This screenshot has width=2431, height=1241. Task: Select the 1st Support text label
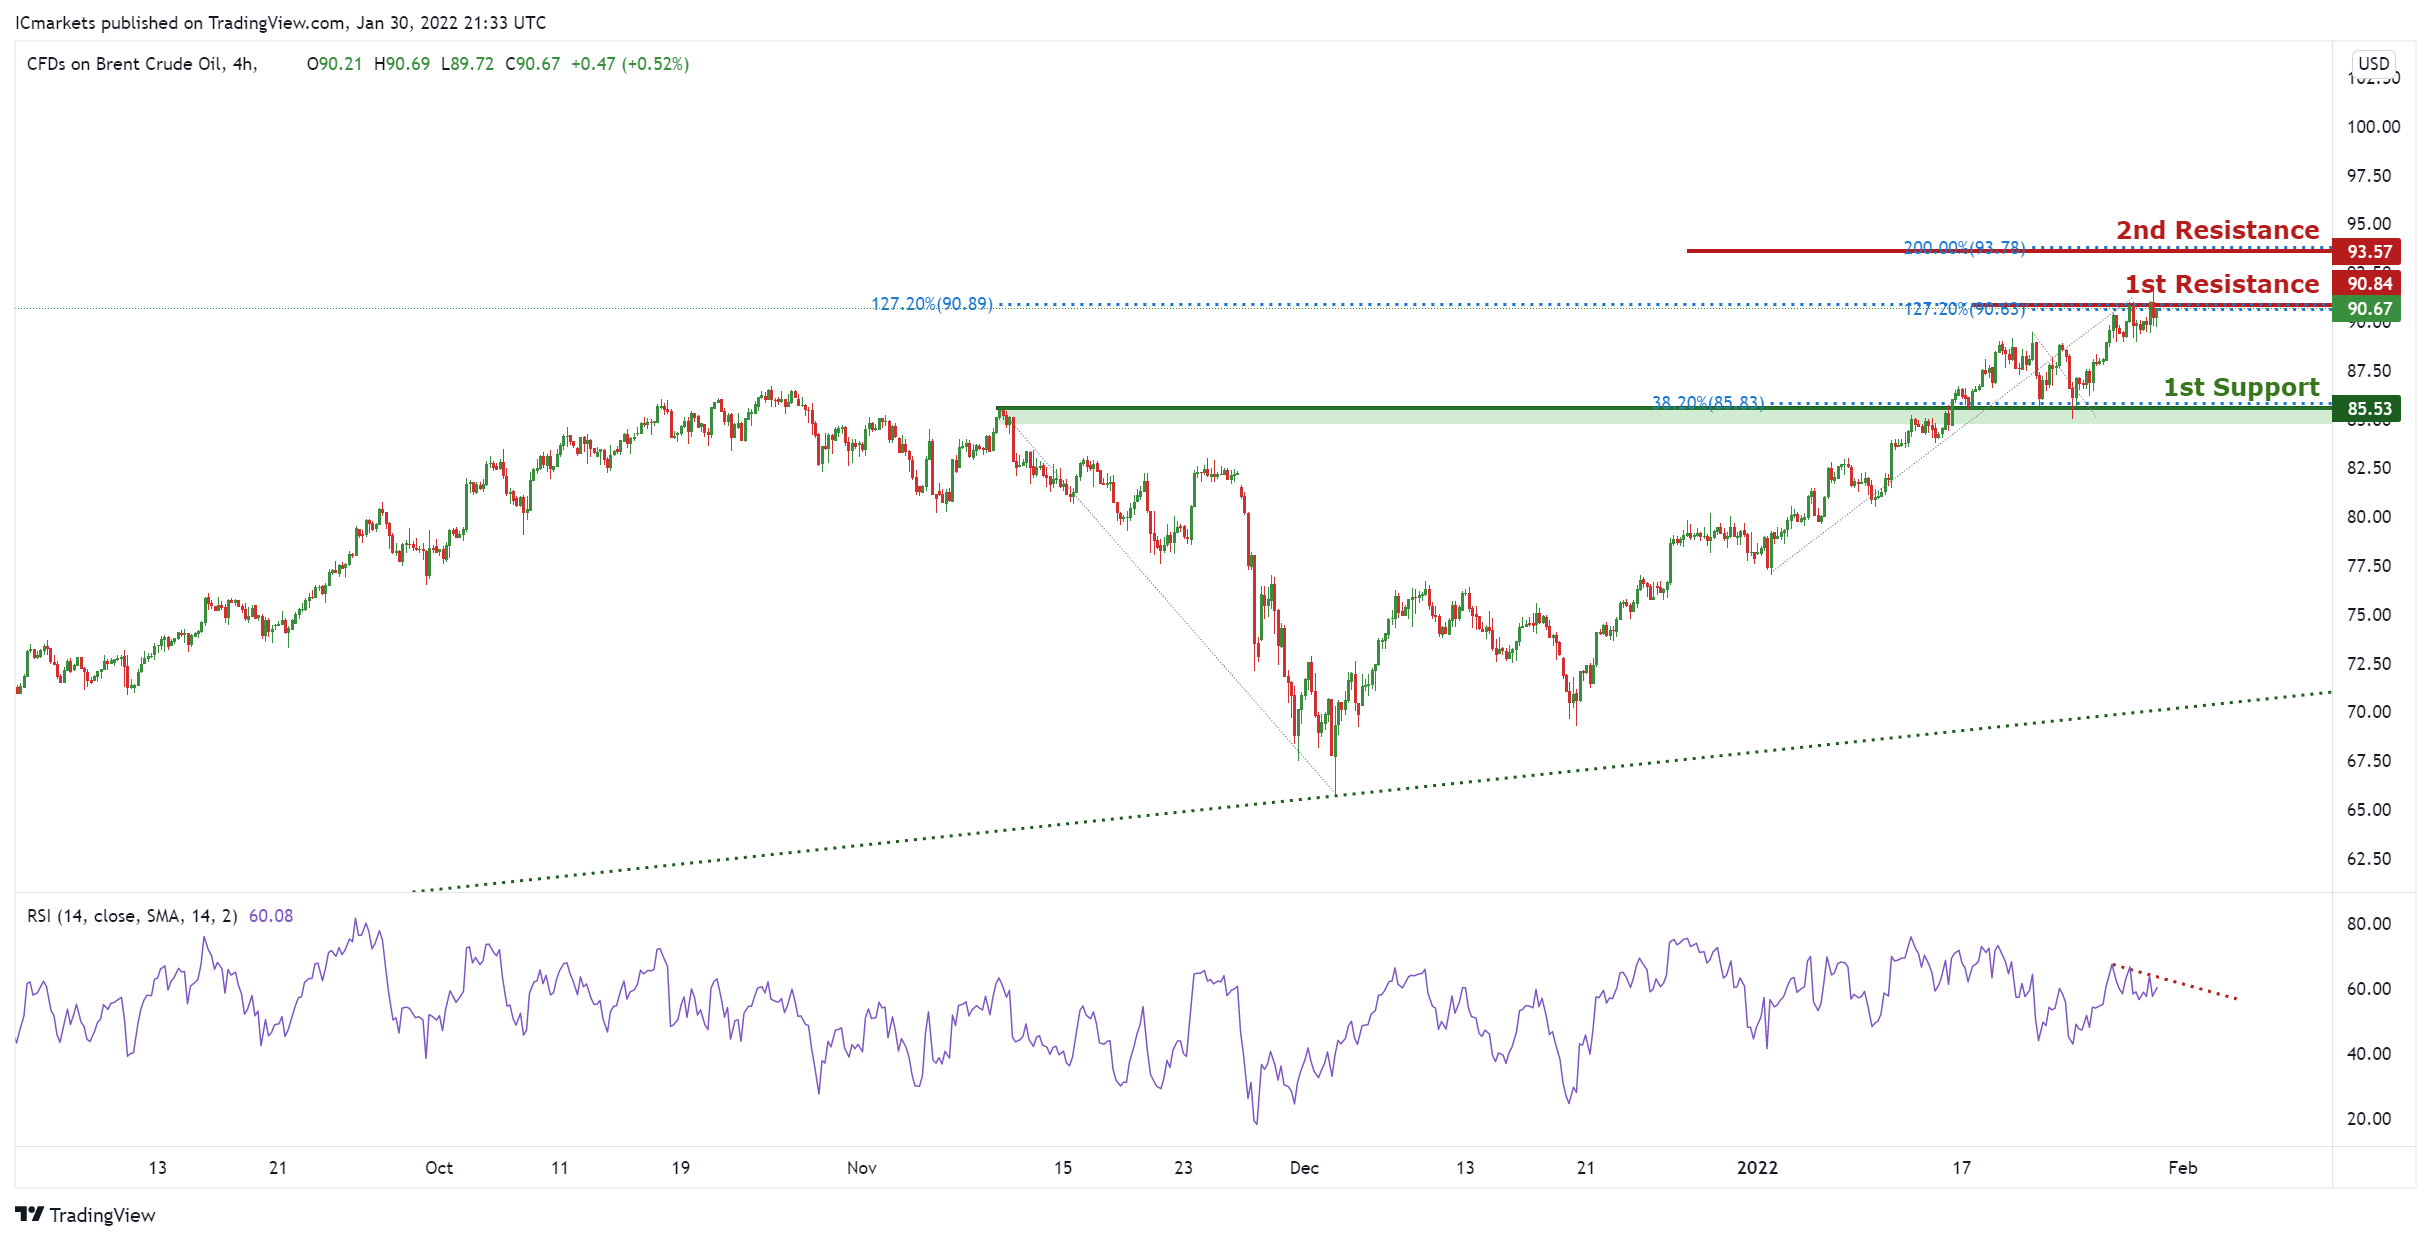pos(2240,387)
